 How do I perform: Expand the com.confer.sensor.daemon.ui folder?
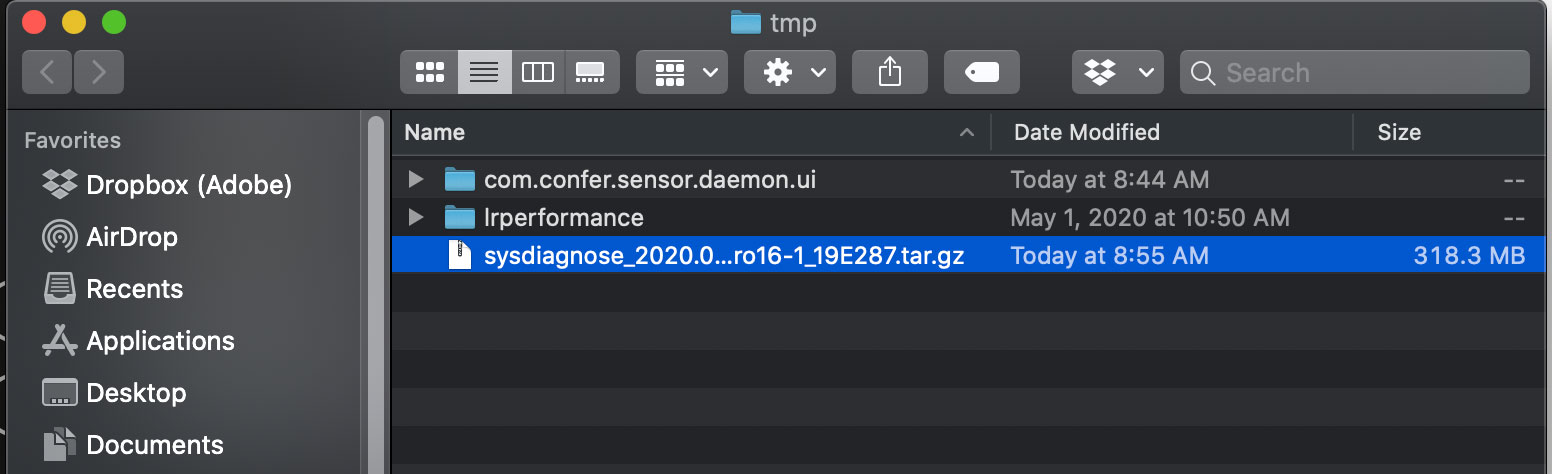416,180
